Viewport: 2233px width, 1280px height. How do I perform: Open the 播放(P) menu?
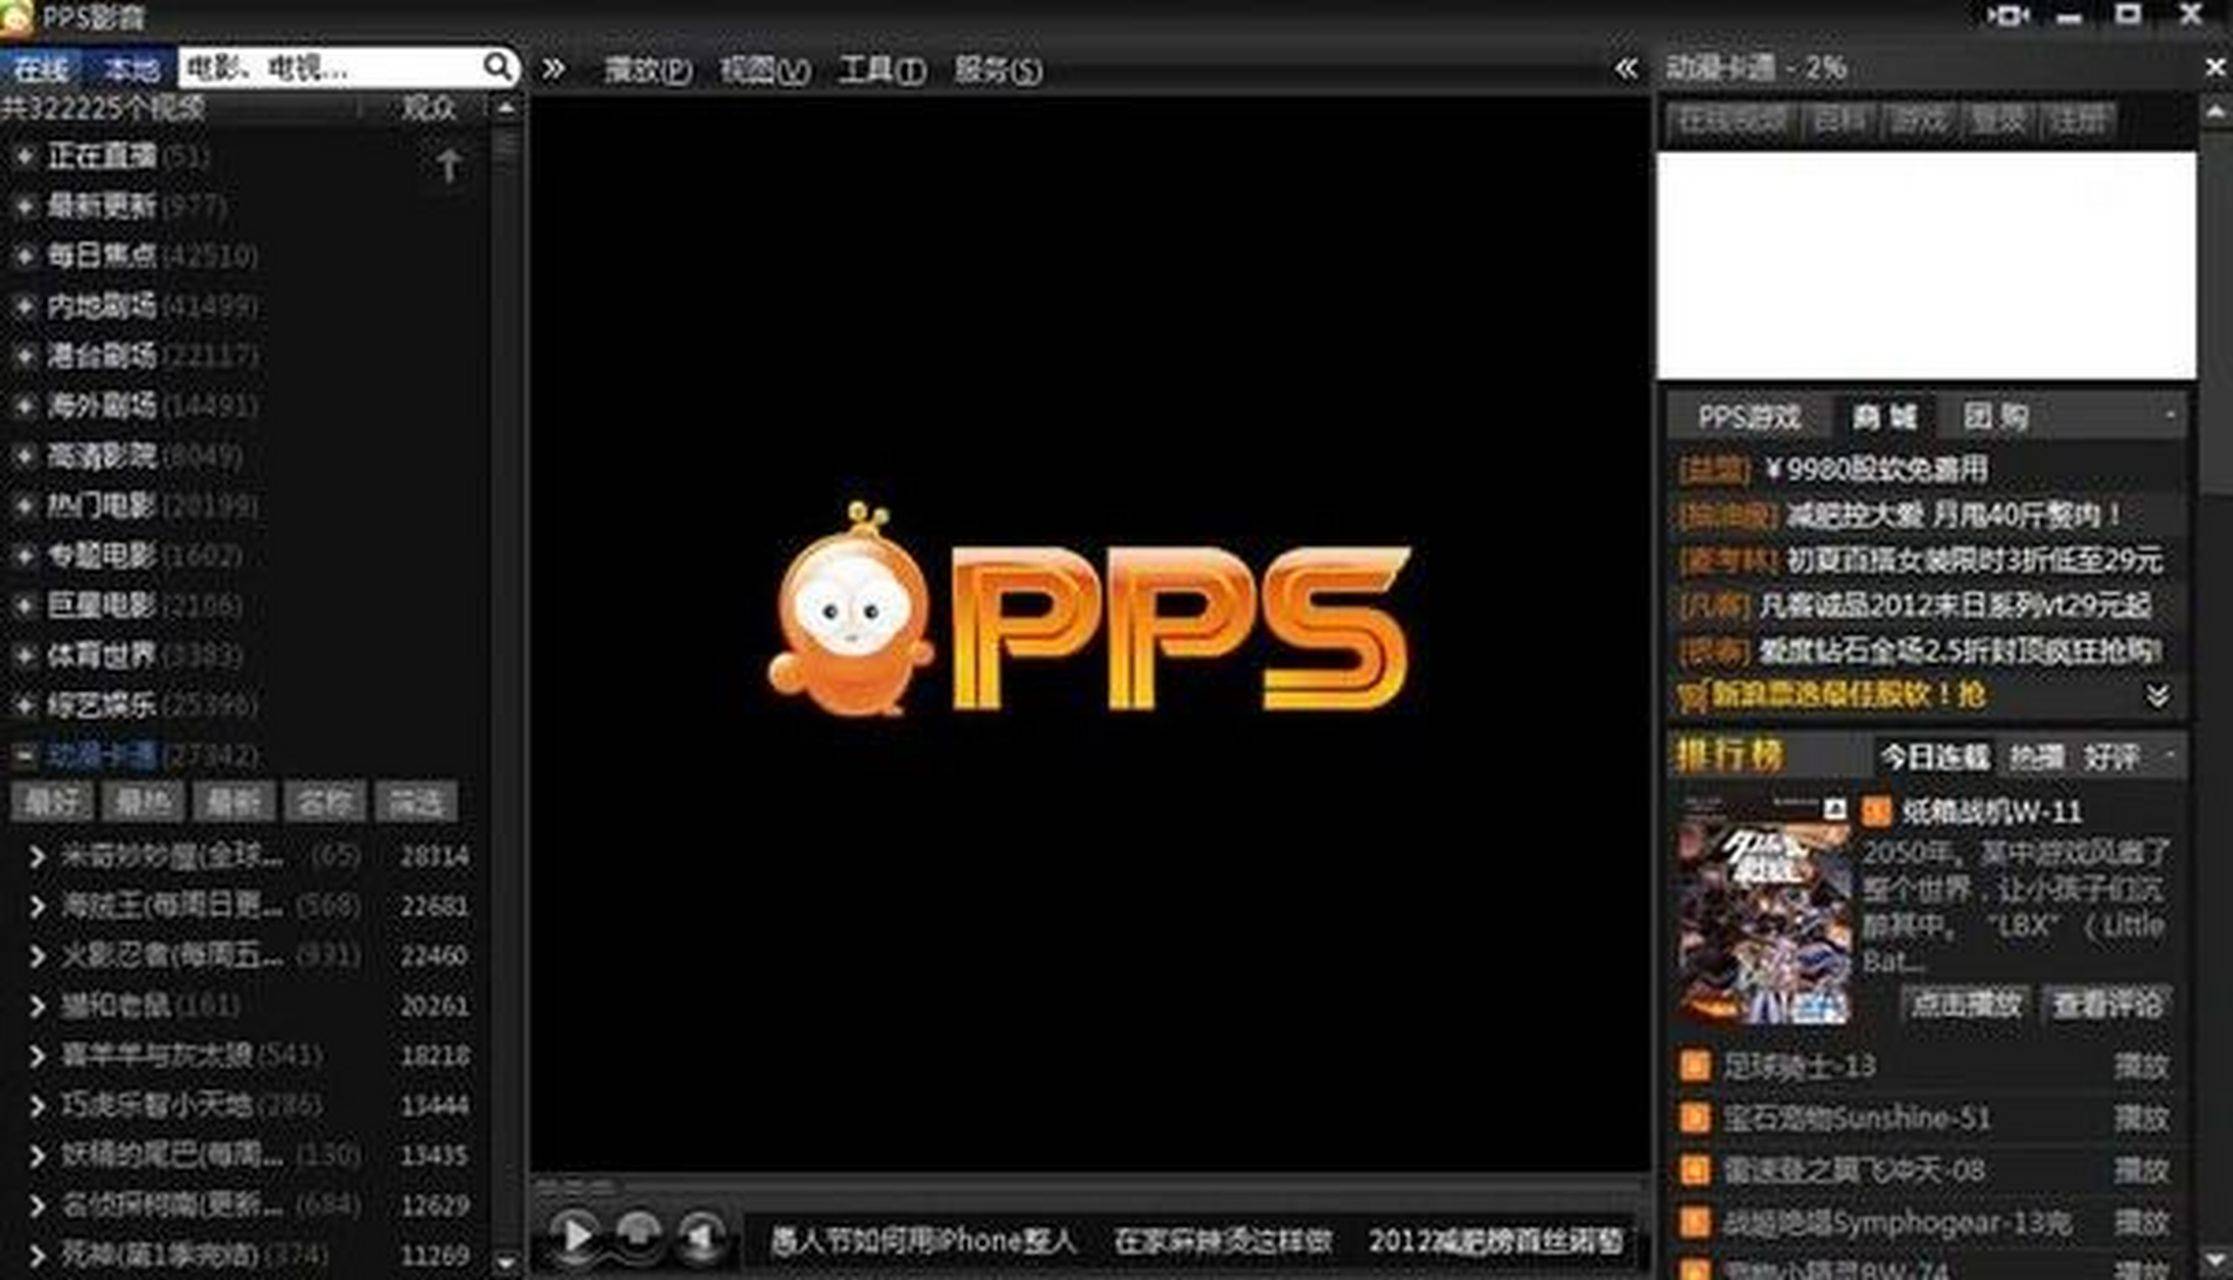coord(648,70)
